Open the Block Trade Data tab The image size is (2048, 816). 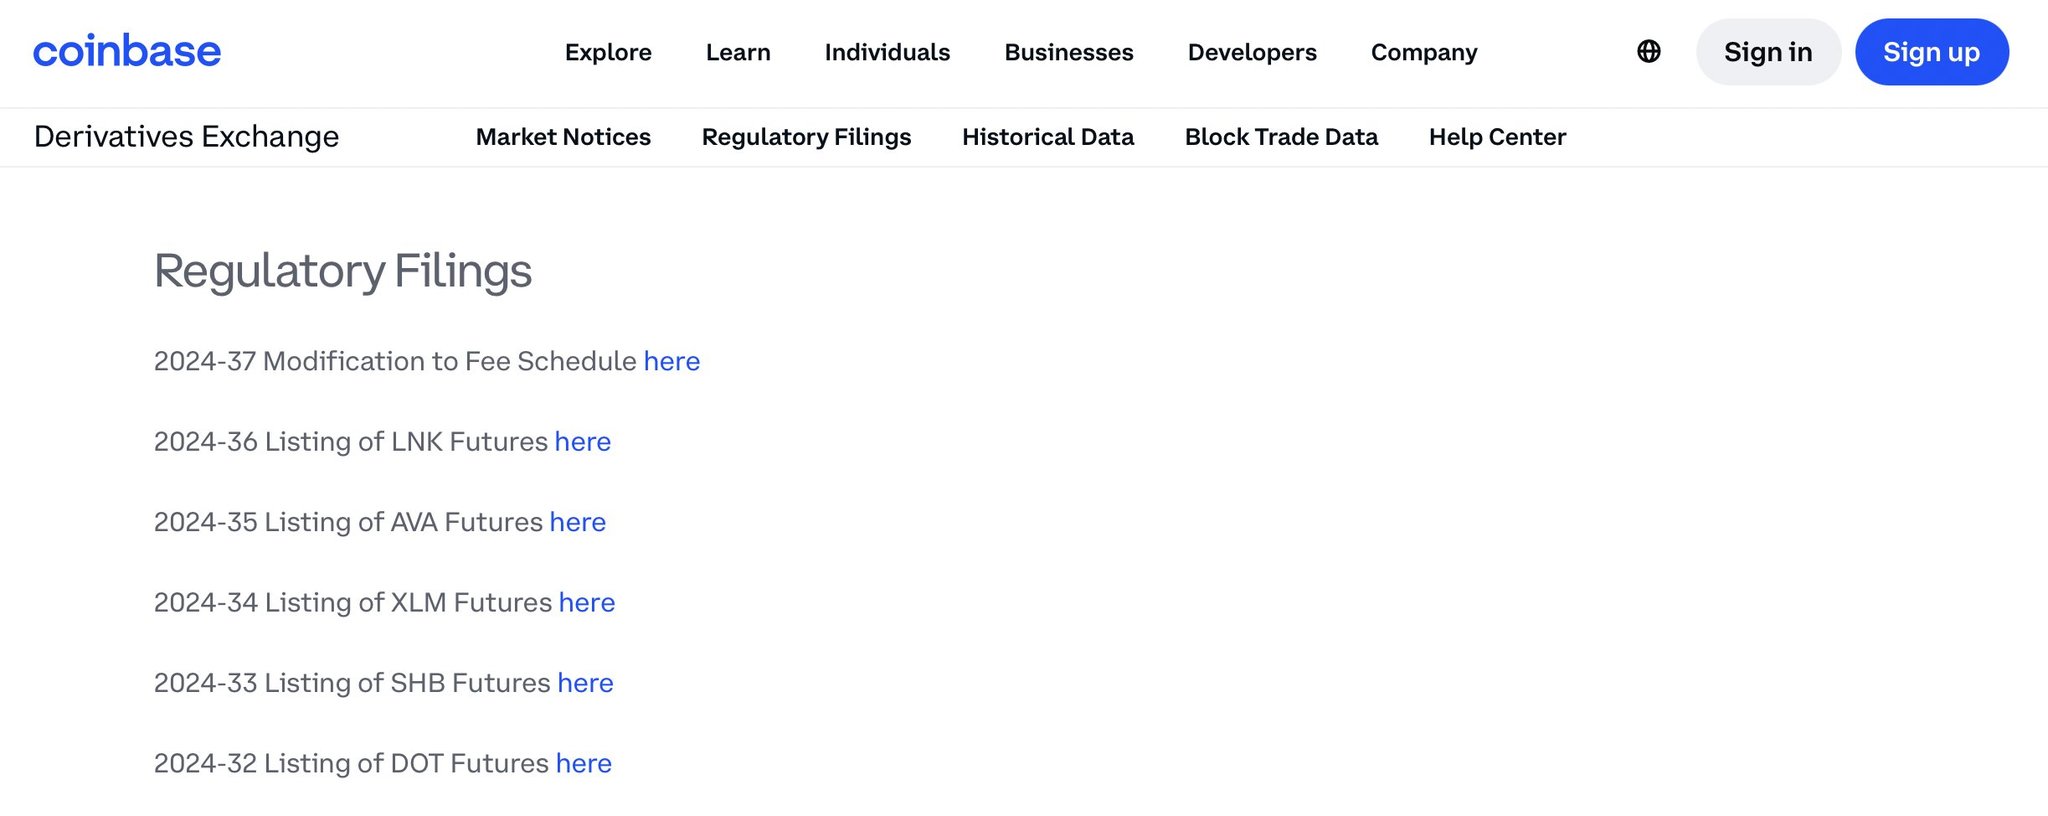[1281, 137]
